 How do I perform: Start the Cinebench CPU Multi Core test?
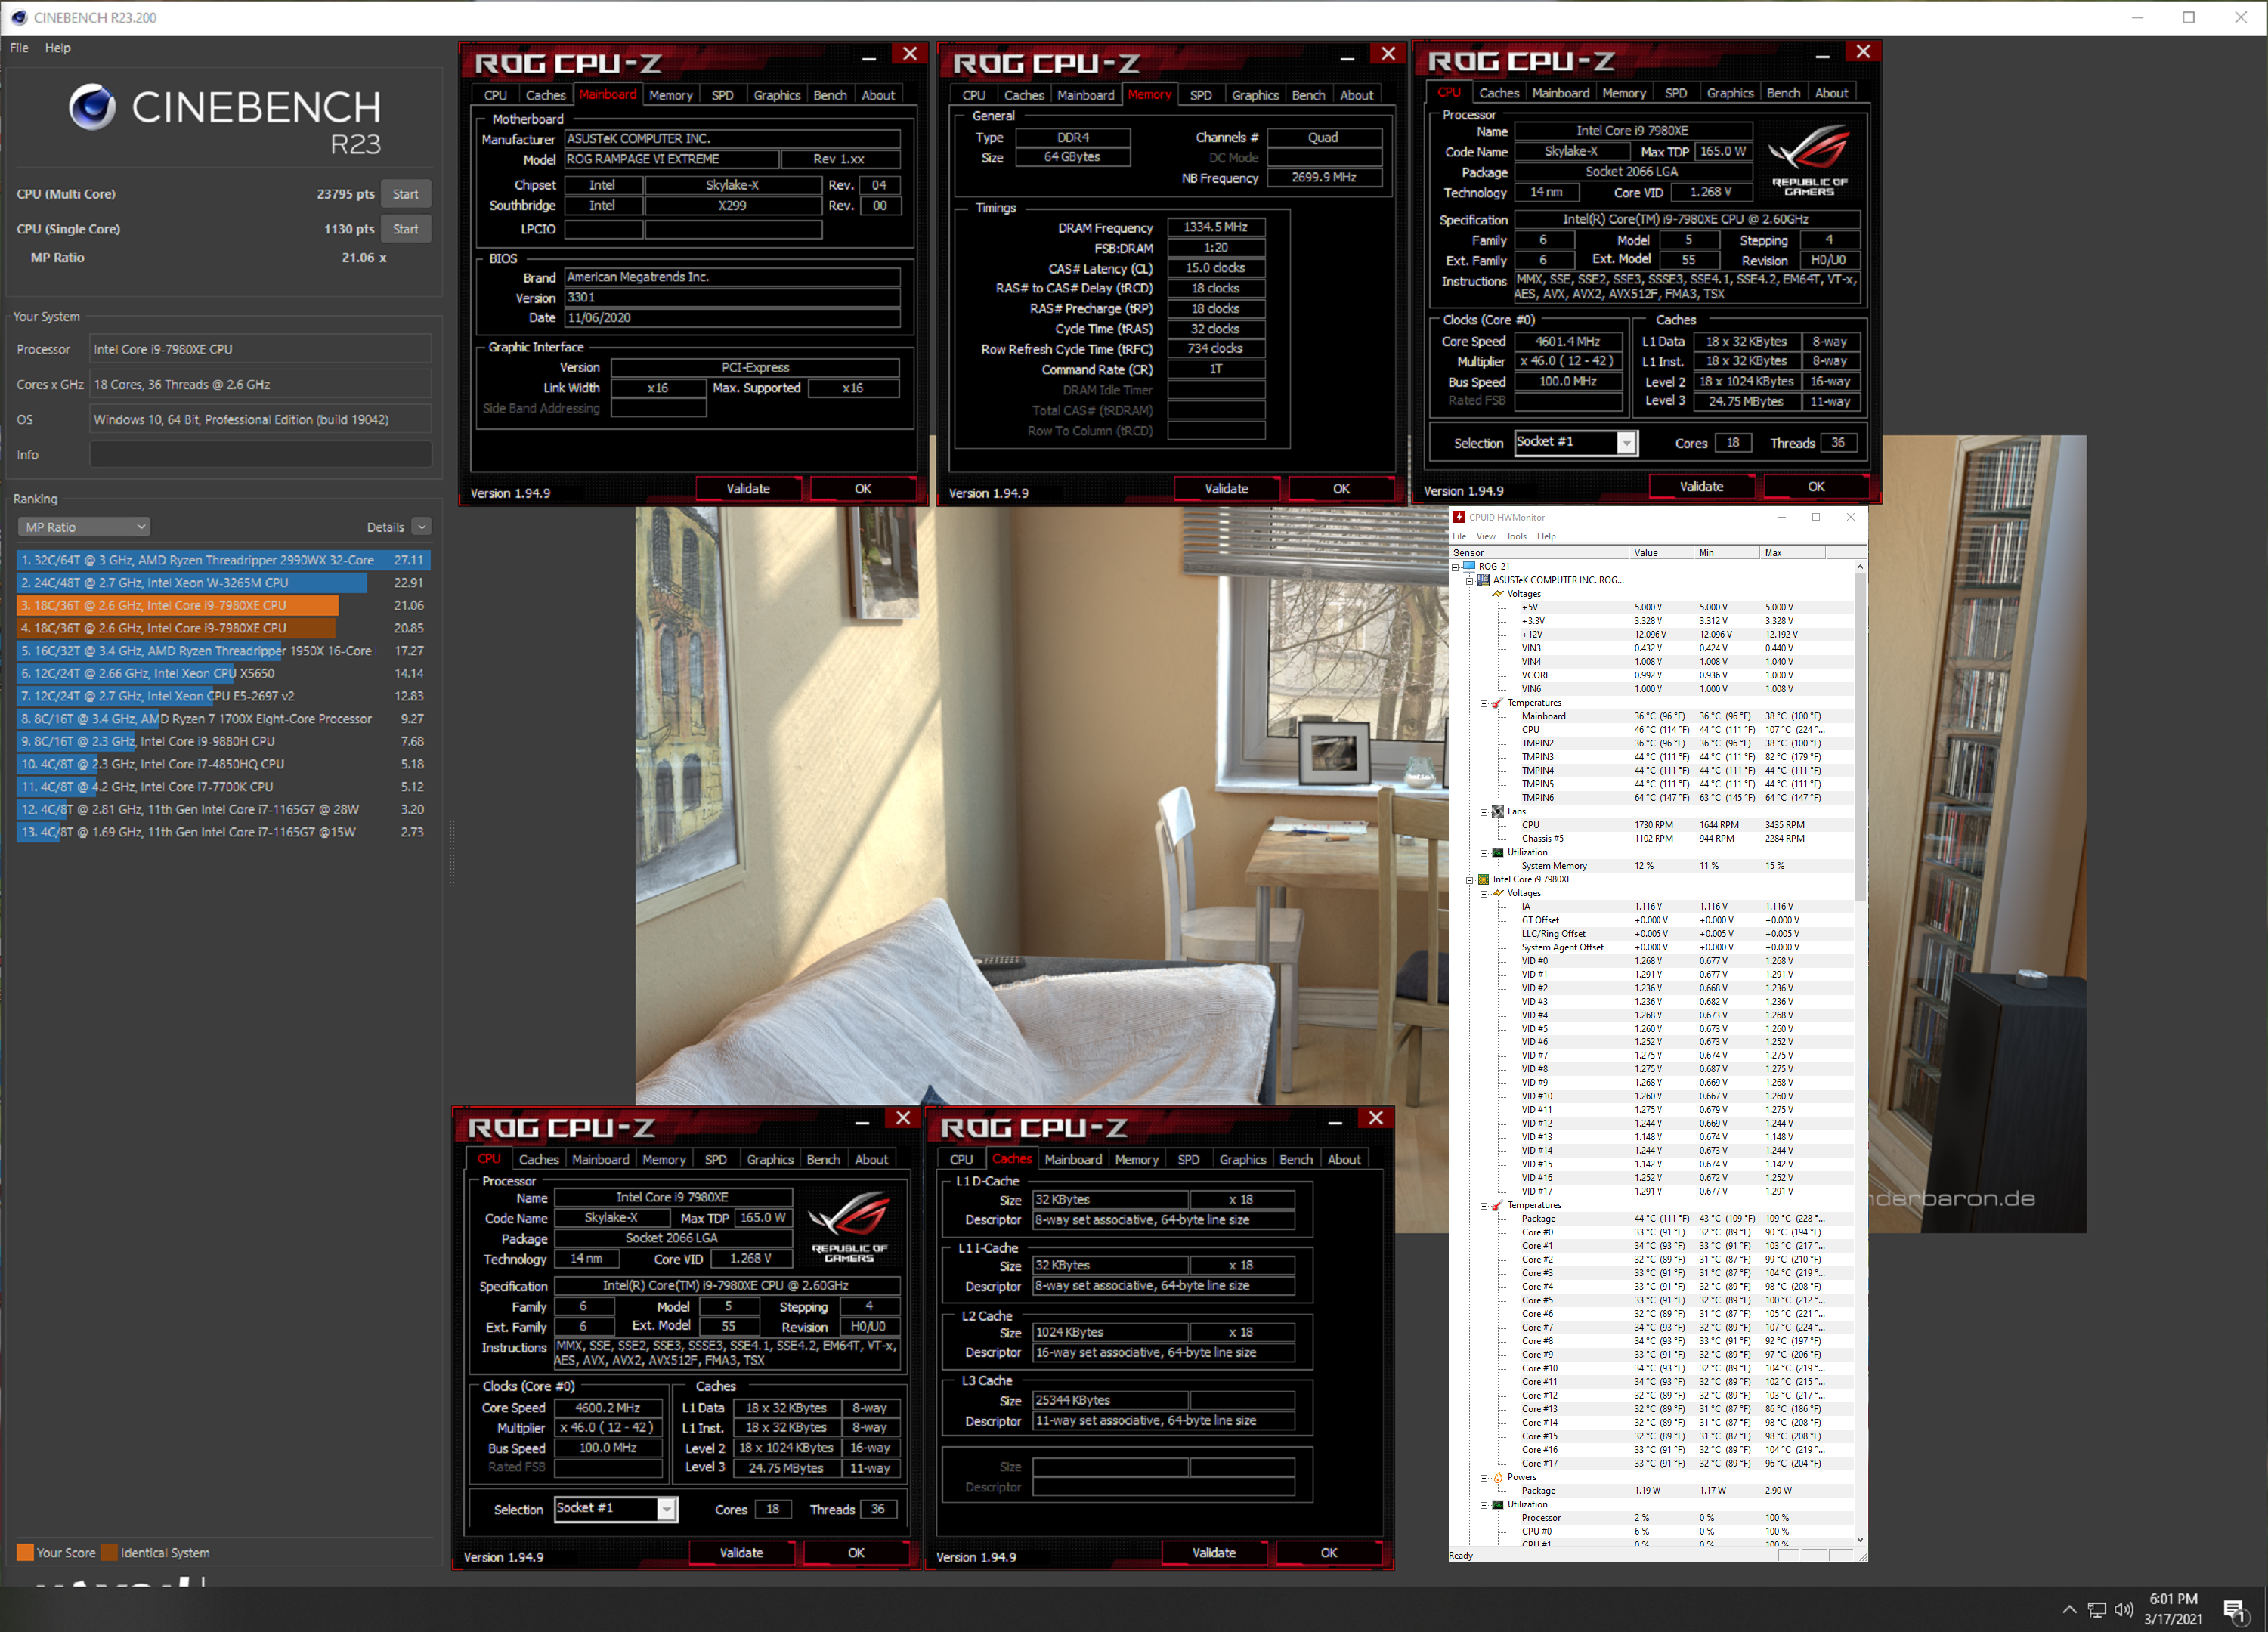[x=405, y=194]
